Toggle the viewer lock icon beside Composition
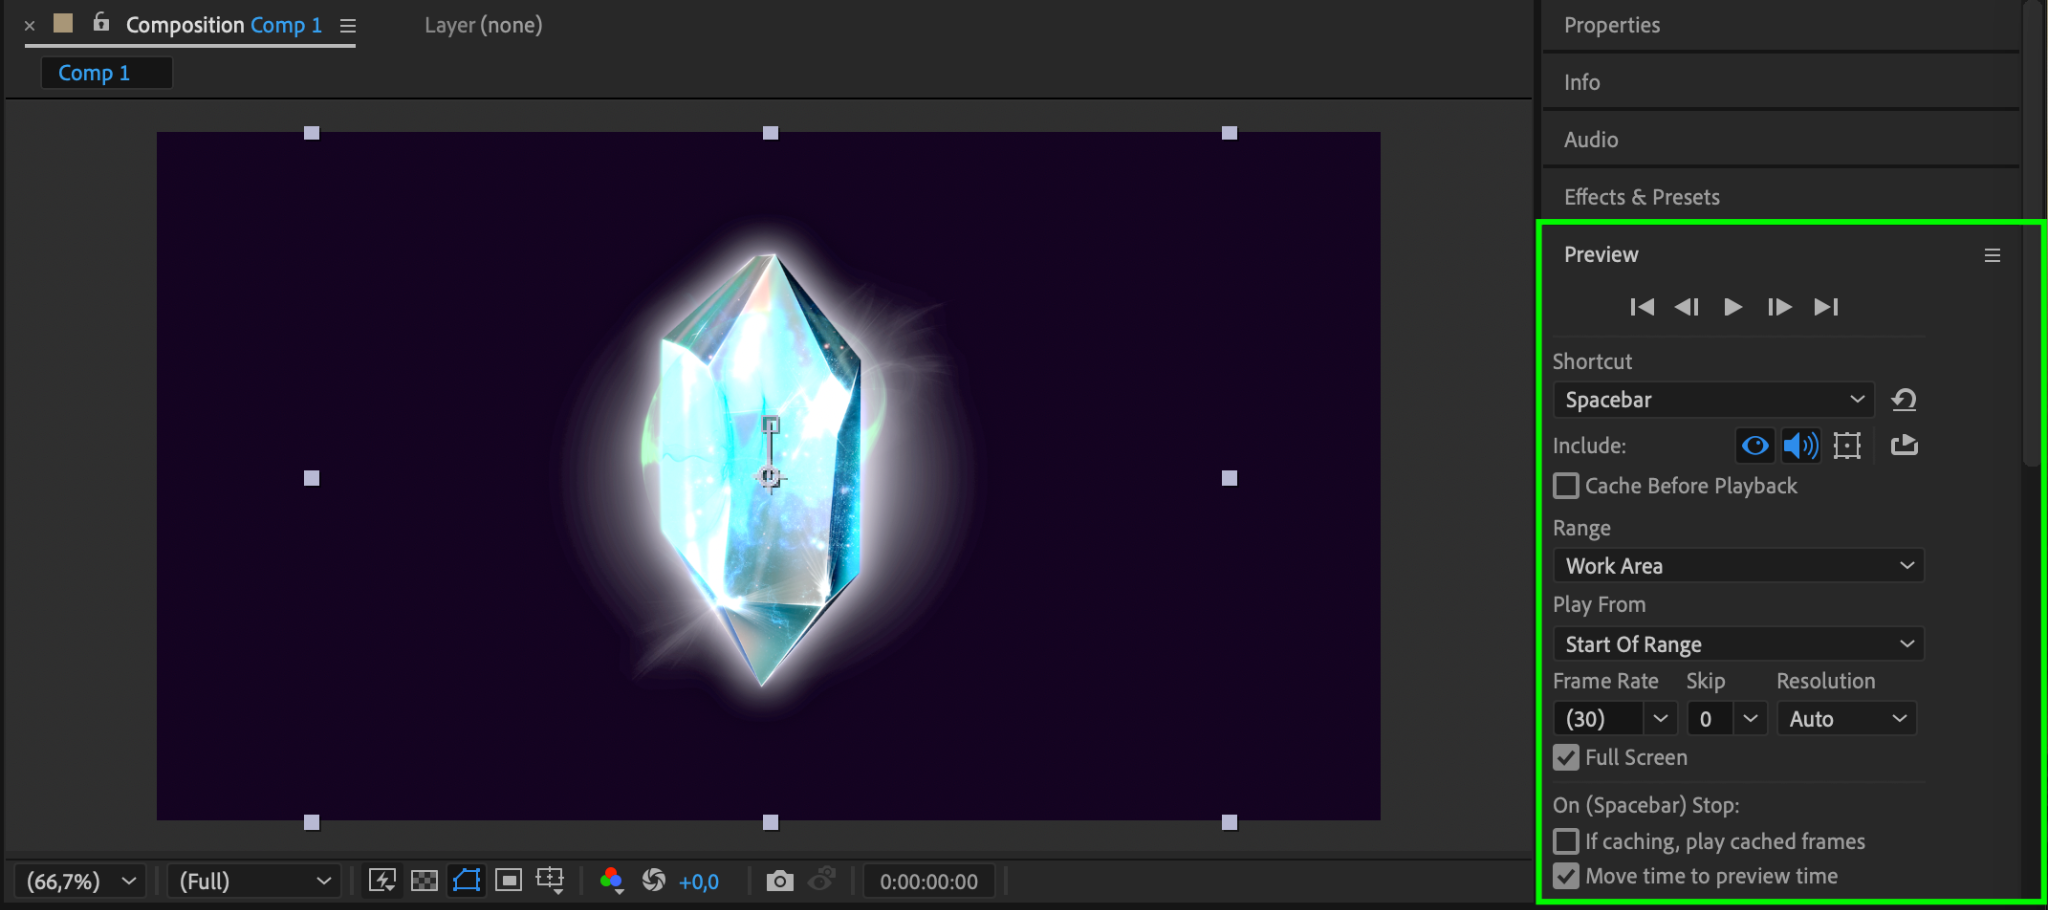The width and height of the screenshot is (2048, 910). coord(101,22)
